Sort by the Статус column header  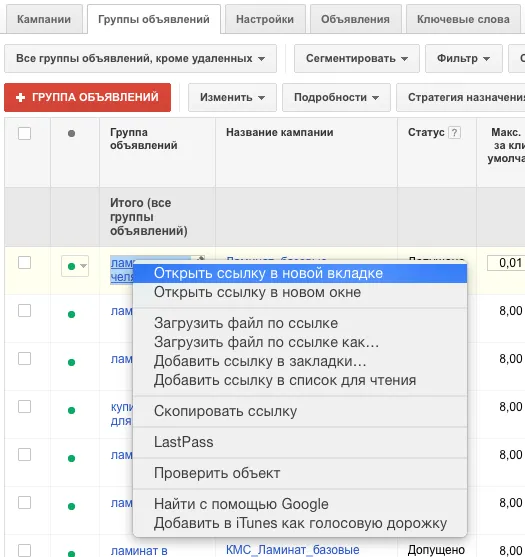click(x=426, y=133)
